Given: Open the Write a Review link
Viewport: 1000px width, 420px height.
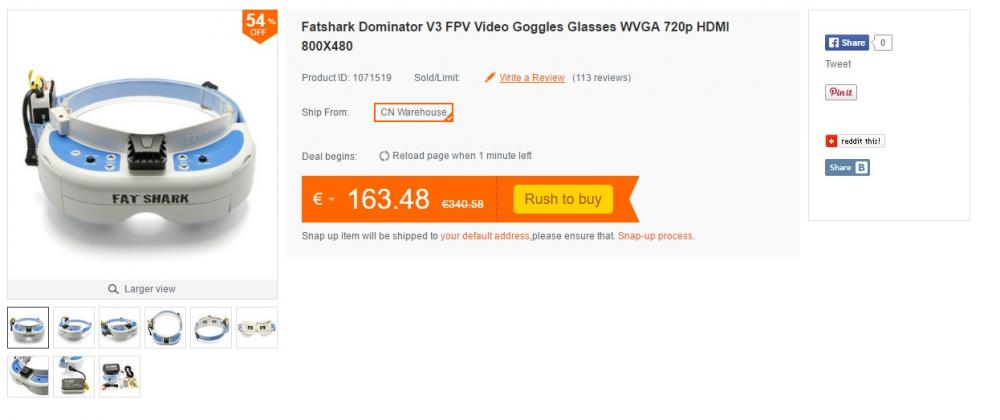Looking at the screenshot, I should click(532, 78).
